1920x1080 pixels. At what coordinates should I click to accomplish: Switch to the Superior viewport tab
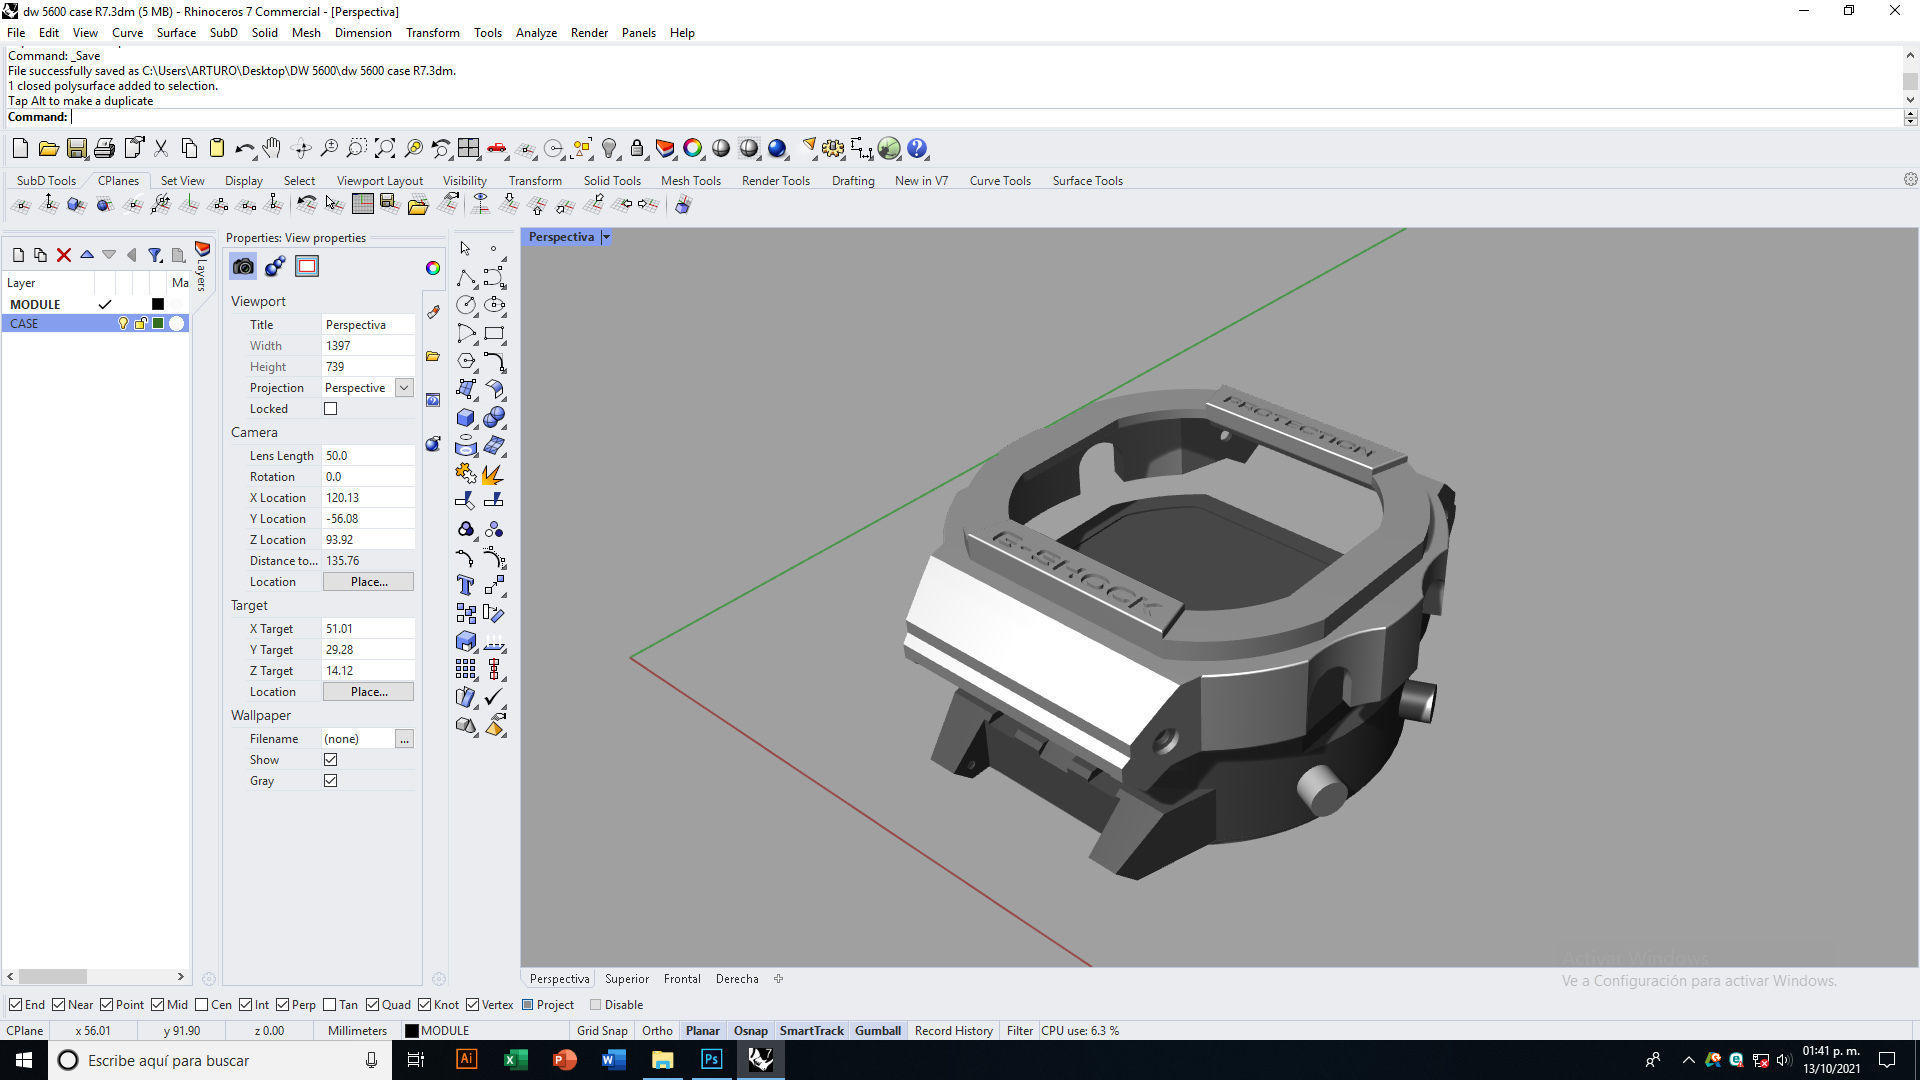coord(627,979)
